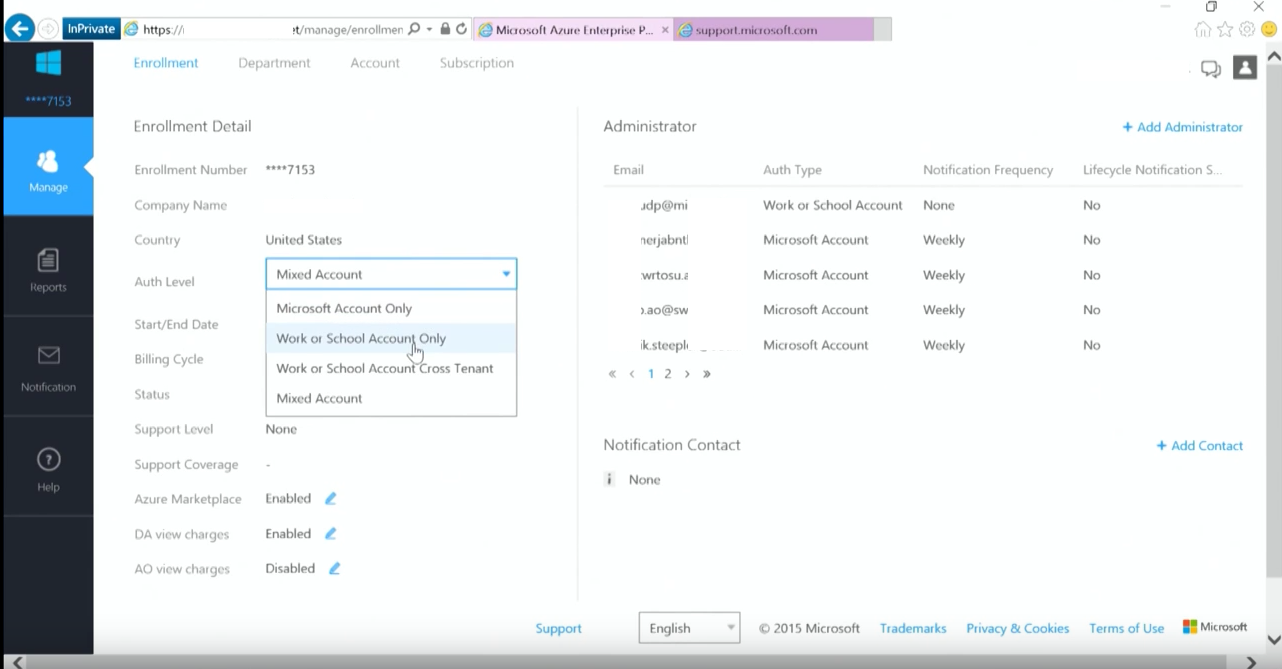Open the user profile icon

(x=1244, y=68)
